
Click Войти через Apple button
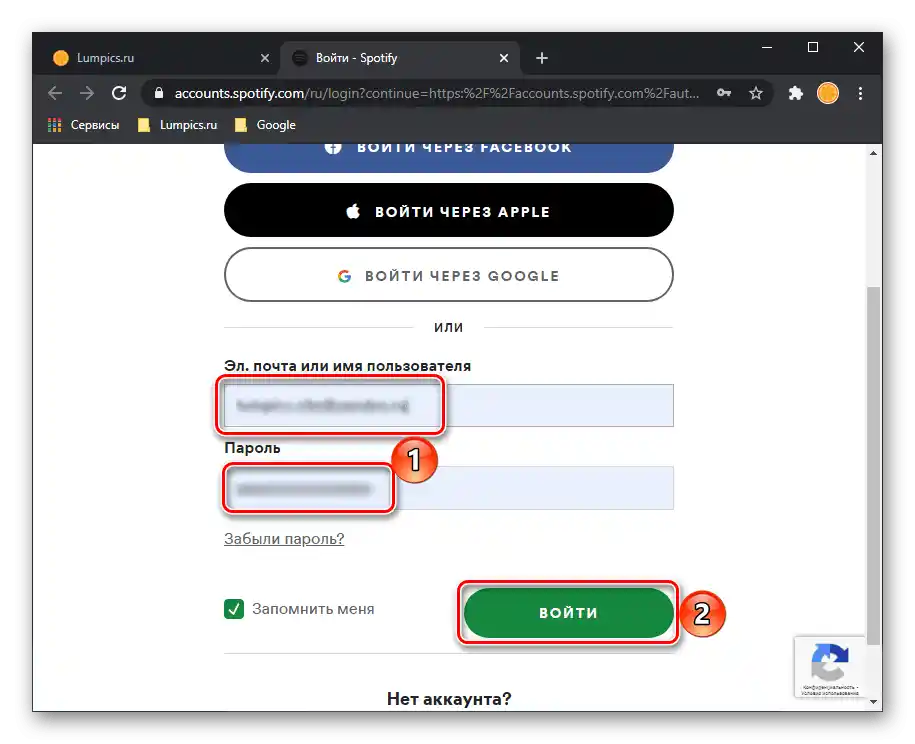[x=449, y=210]
